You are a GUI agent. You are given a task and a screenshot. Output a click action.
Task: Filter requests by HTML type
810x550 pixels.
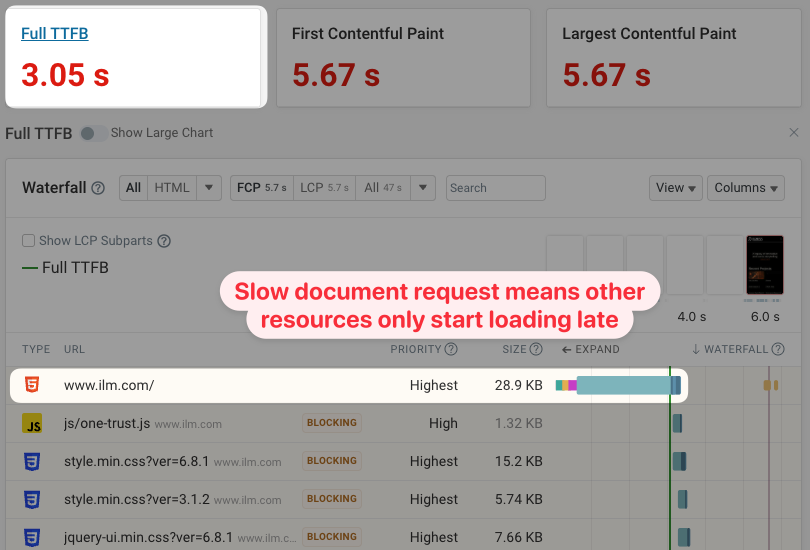coord(172,188)
